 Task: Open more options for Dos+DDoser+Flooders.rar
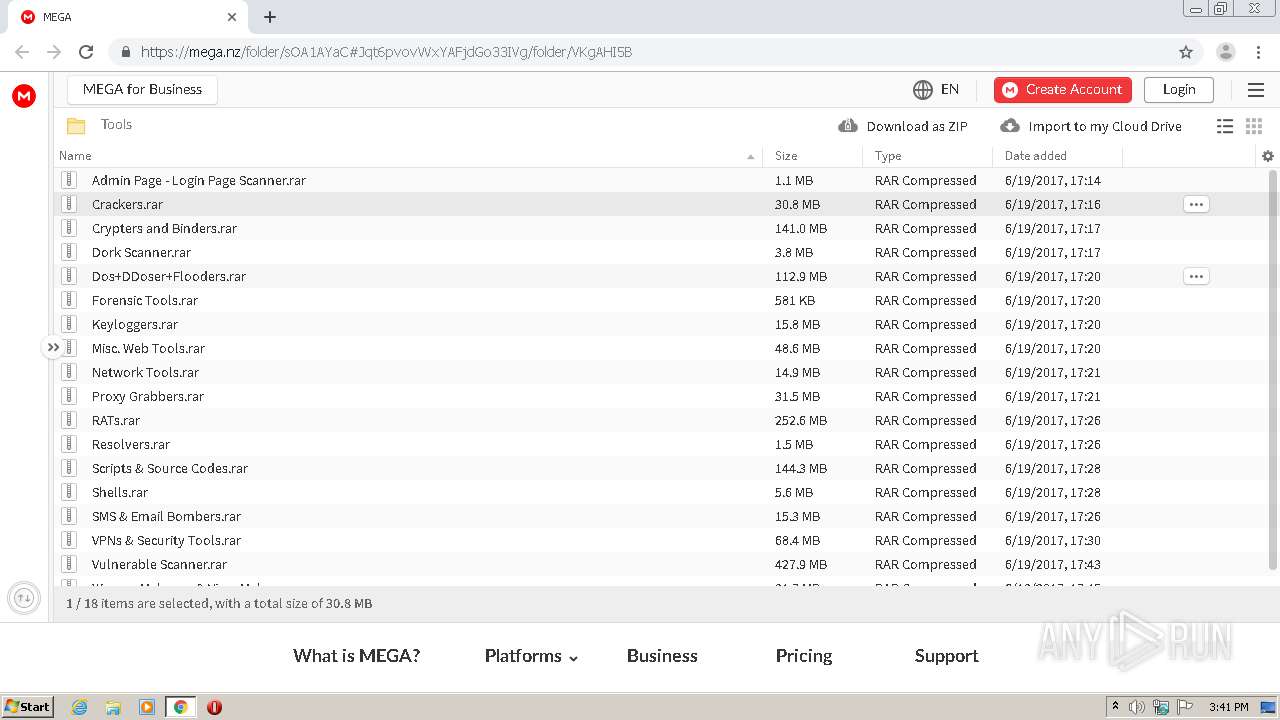(x=1196, y=276)
